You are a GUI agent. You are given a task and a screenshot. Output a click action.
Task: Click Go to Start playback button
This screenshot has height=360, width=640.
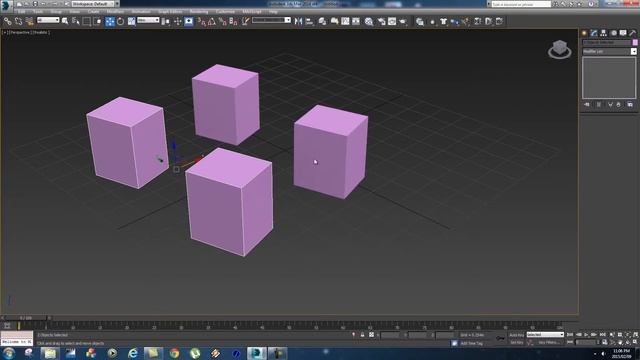(570, 335)
